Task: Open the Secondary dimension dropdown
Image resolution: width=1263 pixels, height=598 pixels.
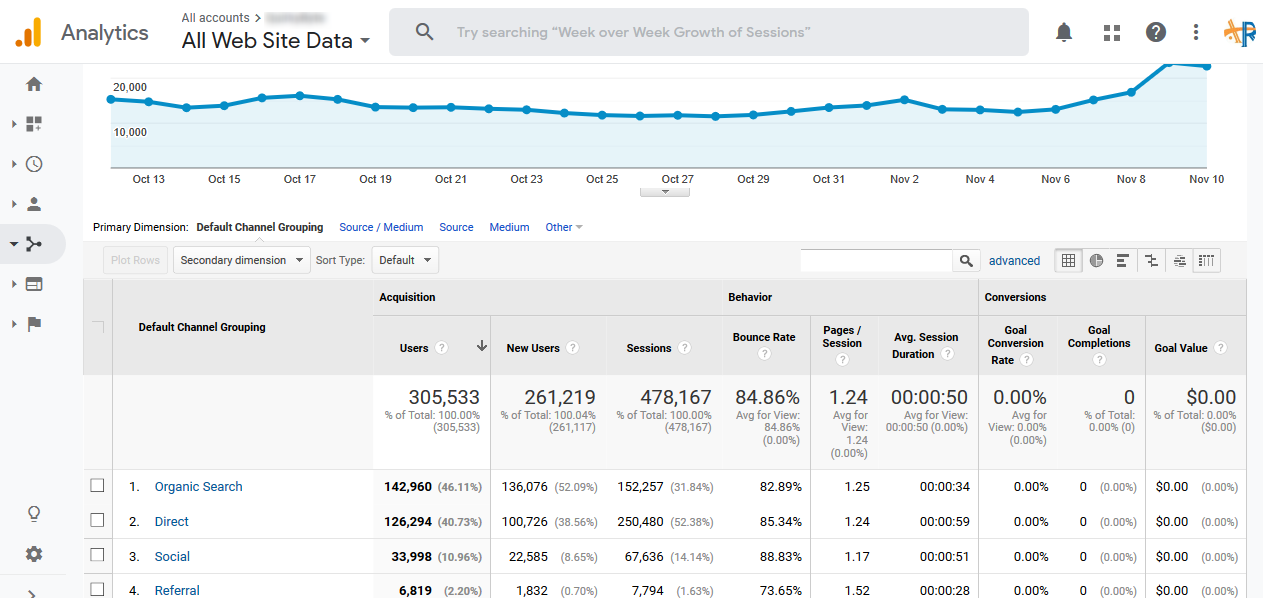Action: coord(241,260)
